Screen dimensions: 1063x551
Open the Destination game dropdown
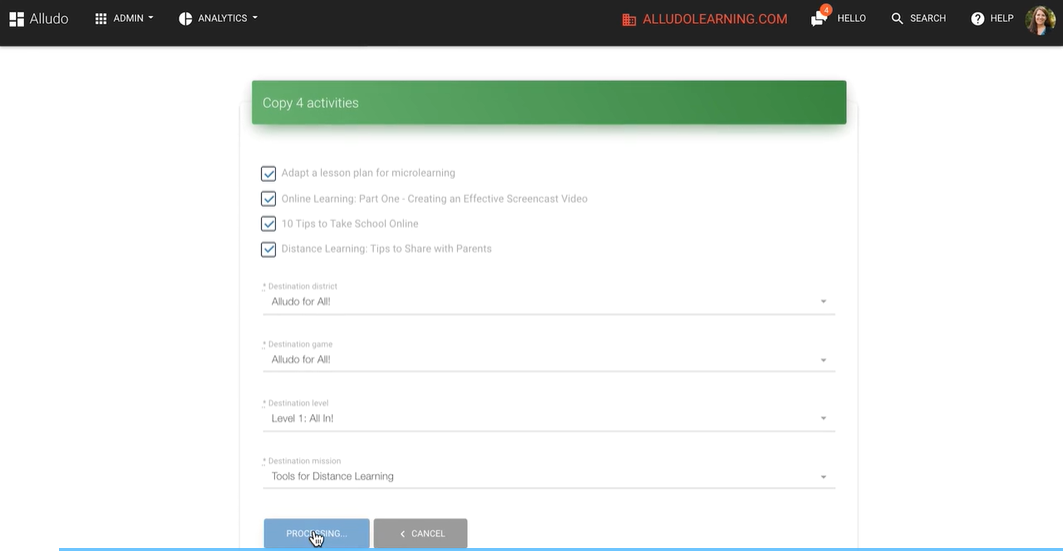pyautogui.click(x=548, y=360)
